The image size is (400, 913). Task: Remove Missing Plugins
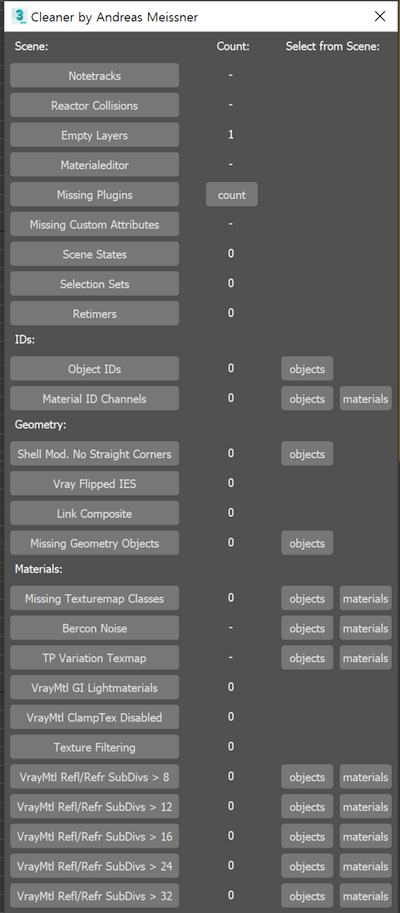point(94,194)
